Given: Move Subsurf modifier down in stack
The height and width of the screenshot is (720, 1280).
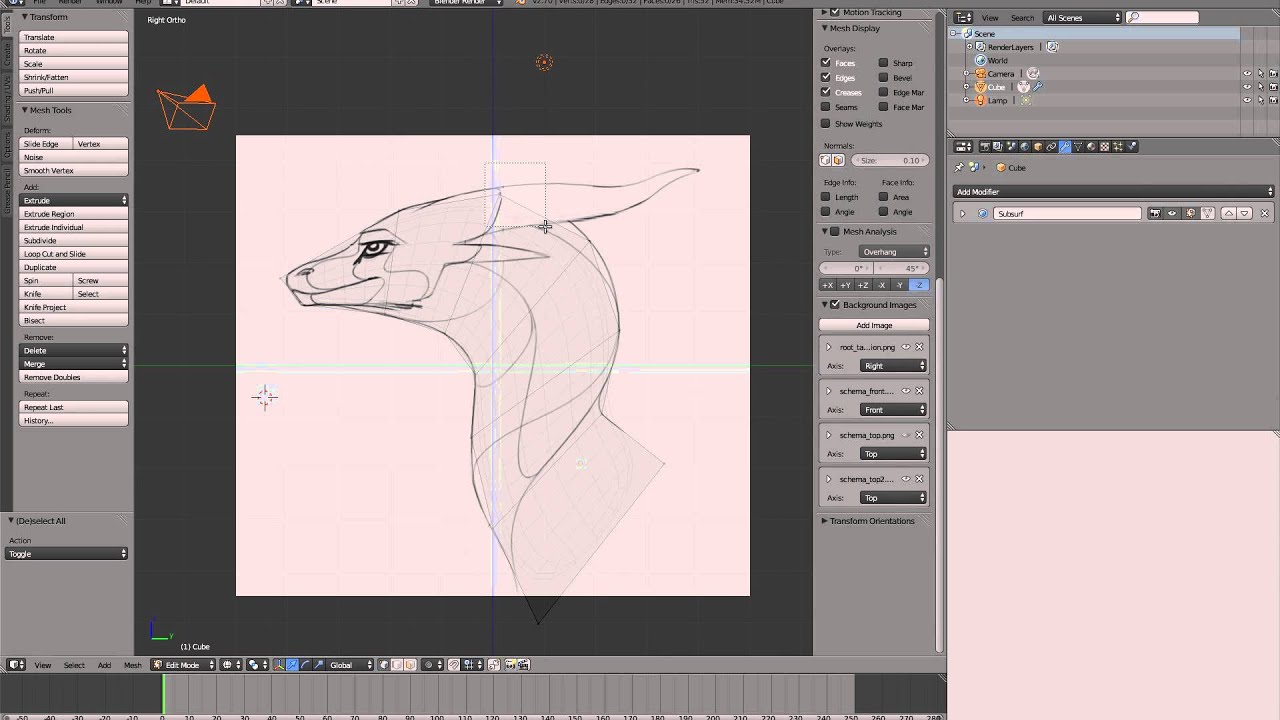Looking at the screenshot, I should (x=1245, y=213).
